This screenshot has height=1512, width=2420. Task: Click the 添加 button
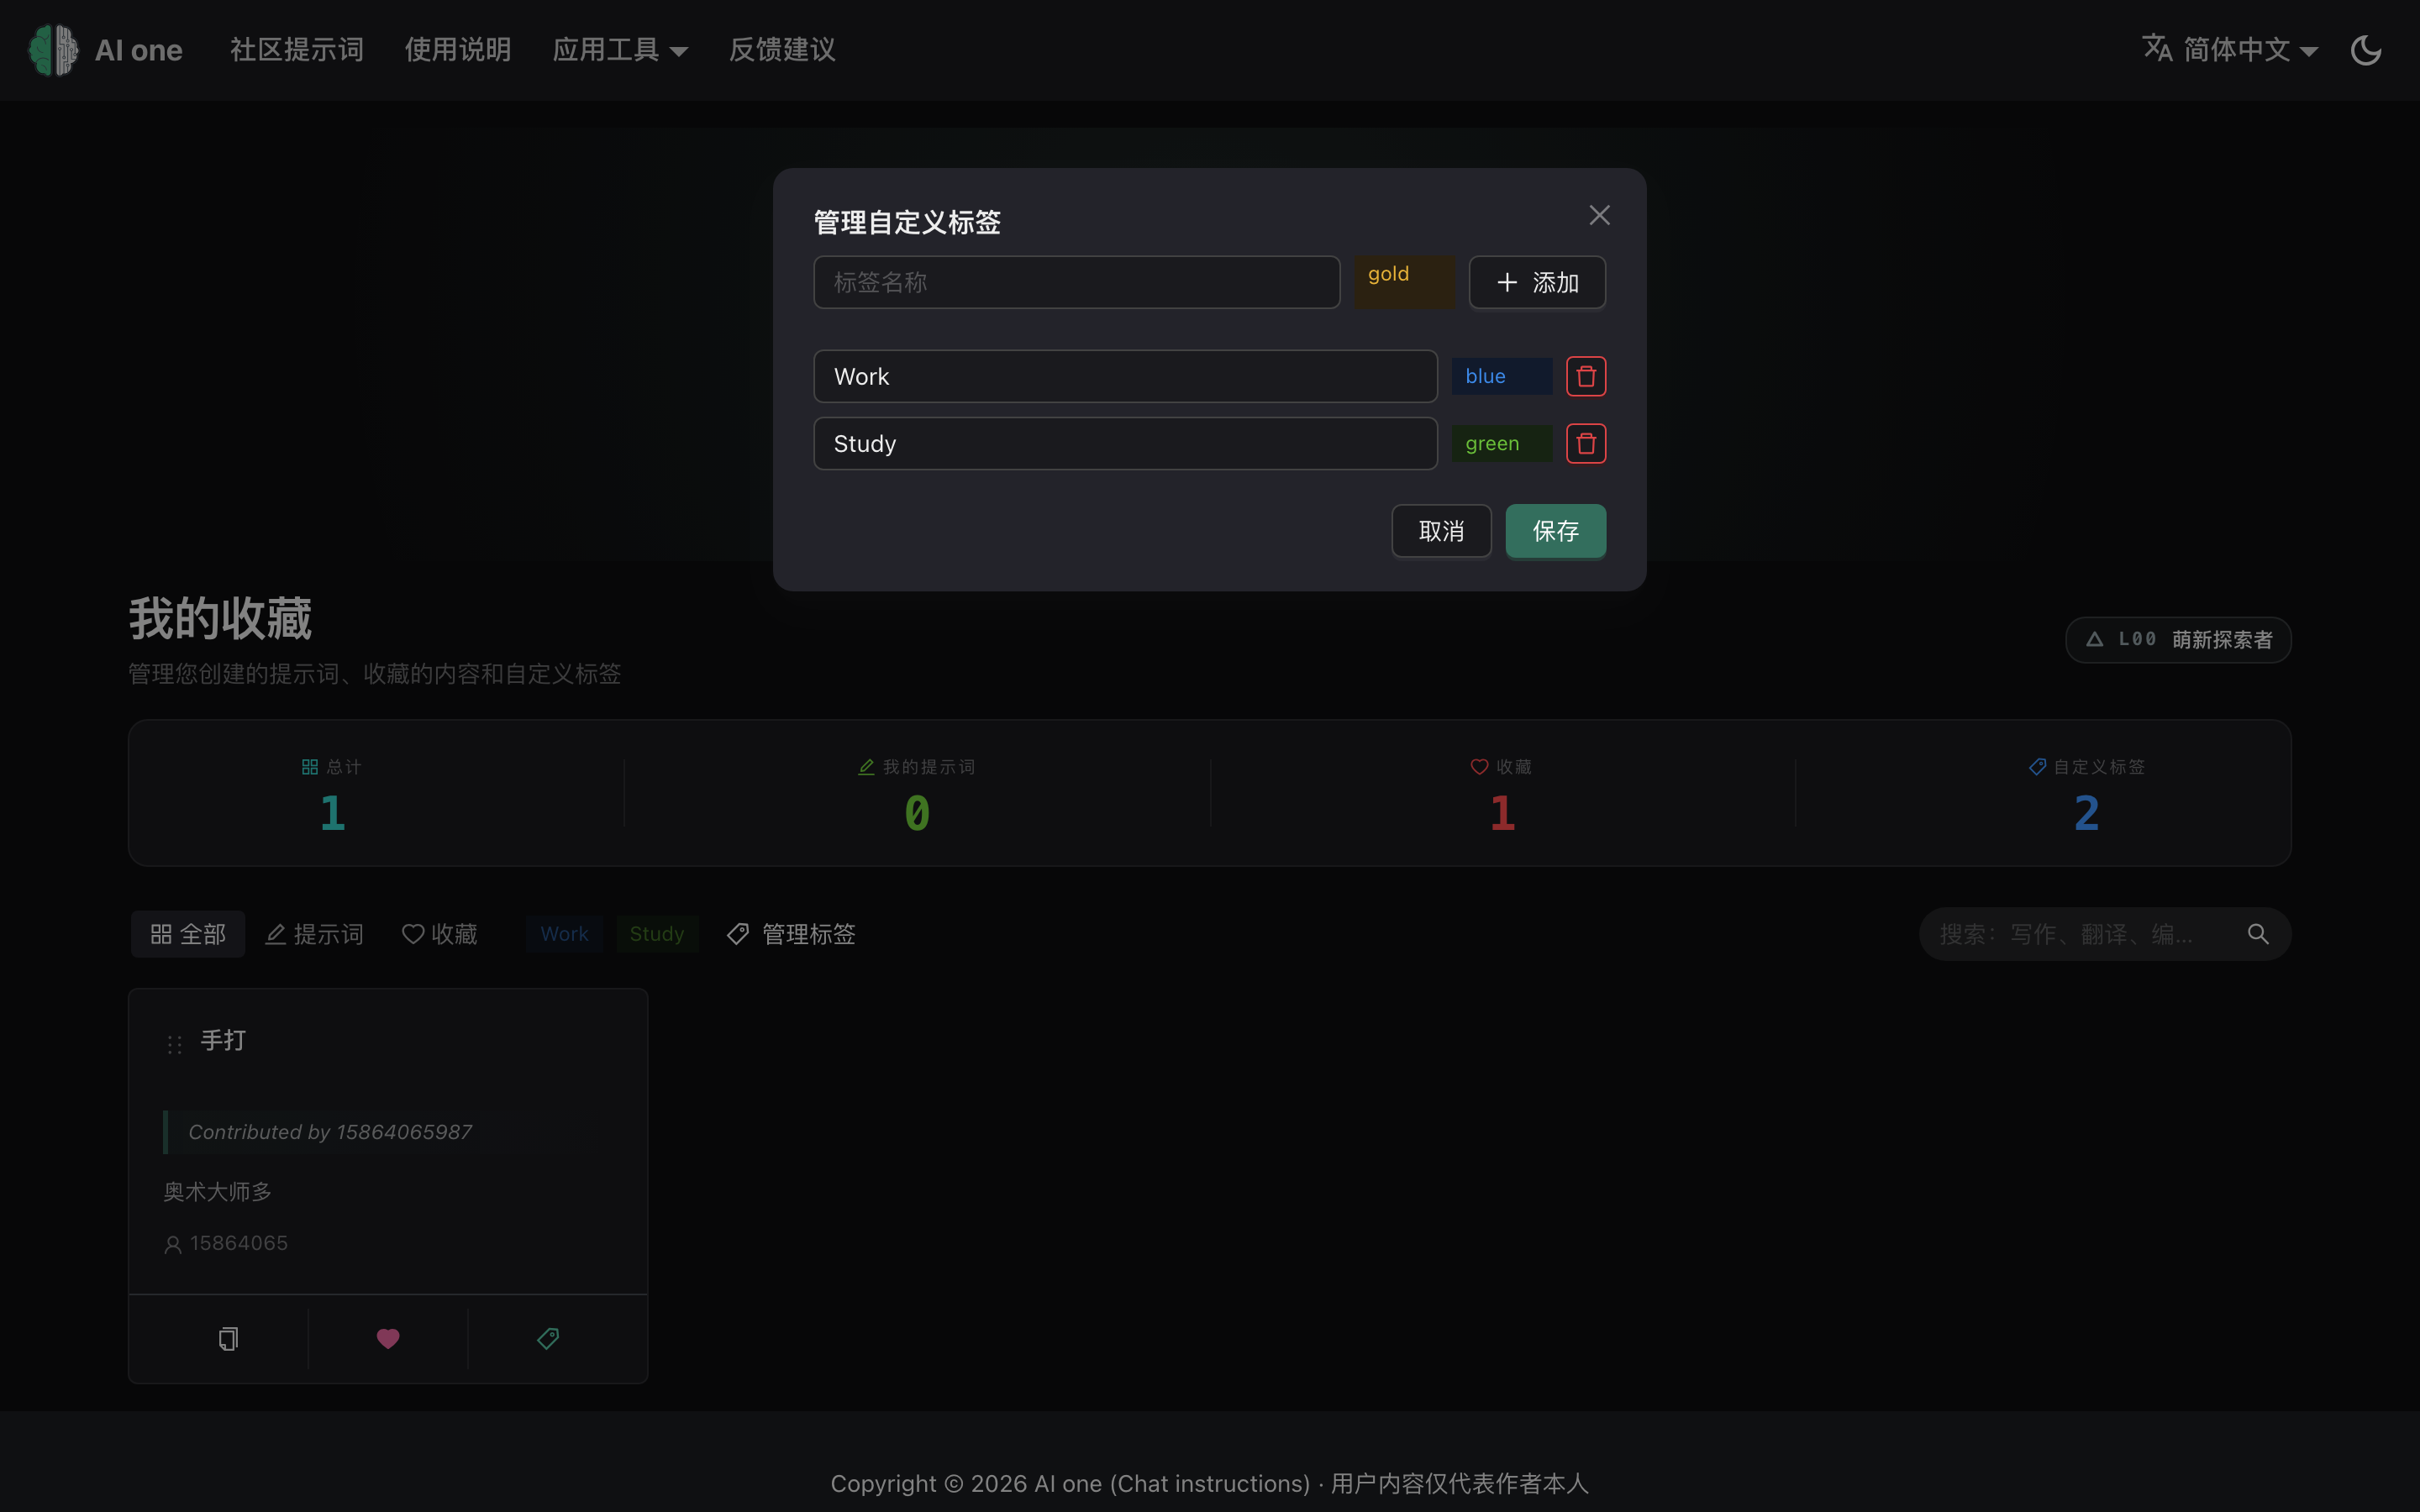pyautogui.click(x=1537, y=282)
